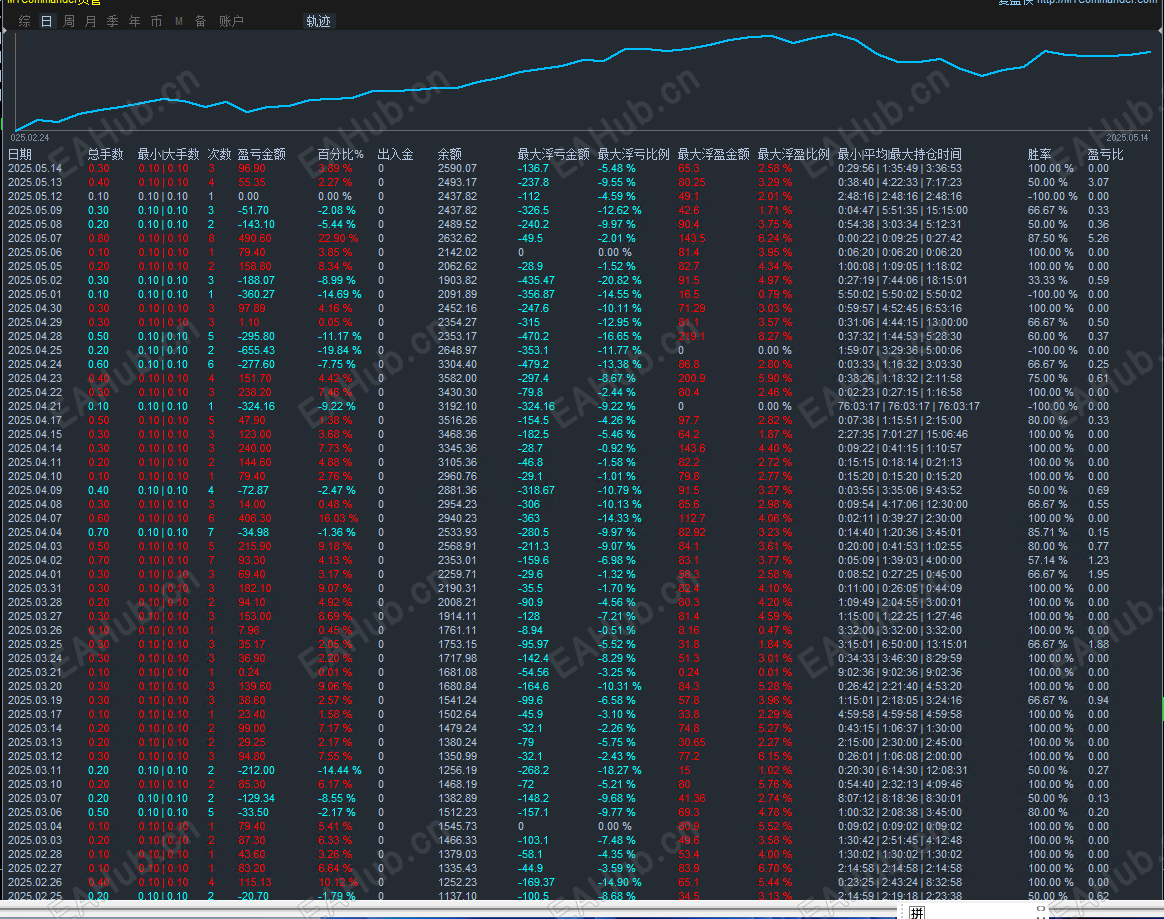Click the 8.27 % max floating profit ratio
Screen dimensions: 1164x919
(775, 336)
